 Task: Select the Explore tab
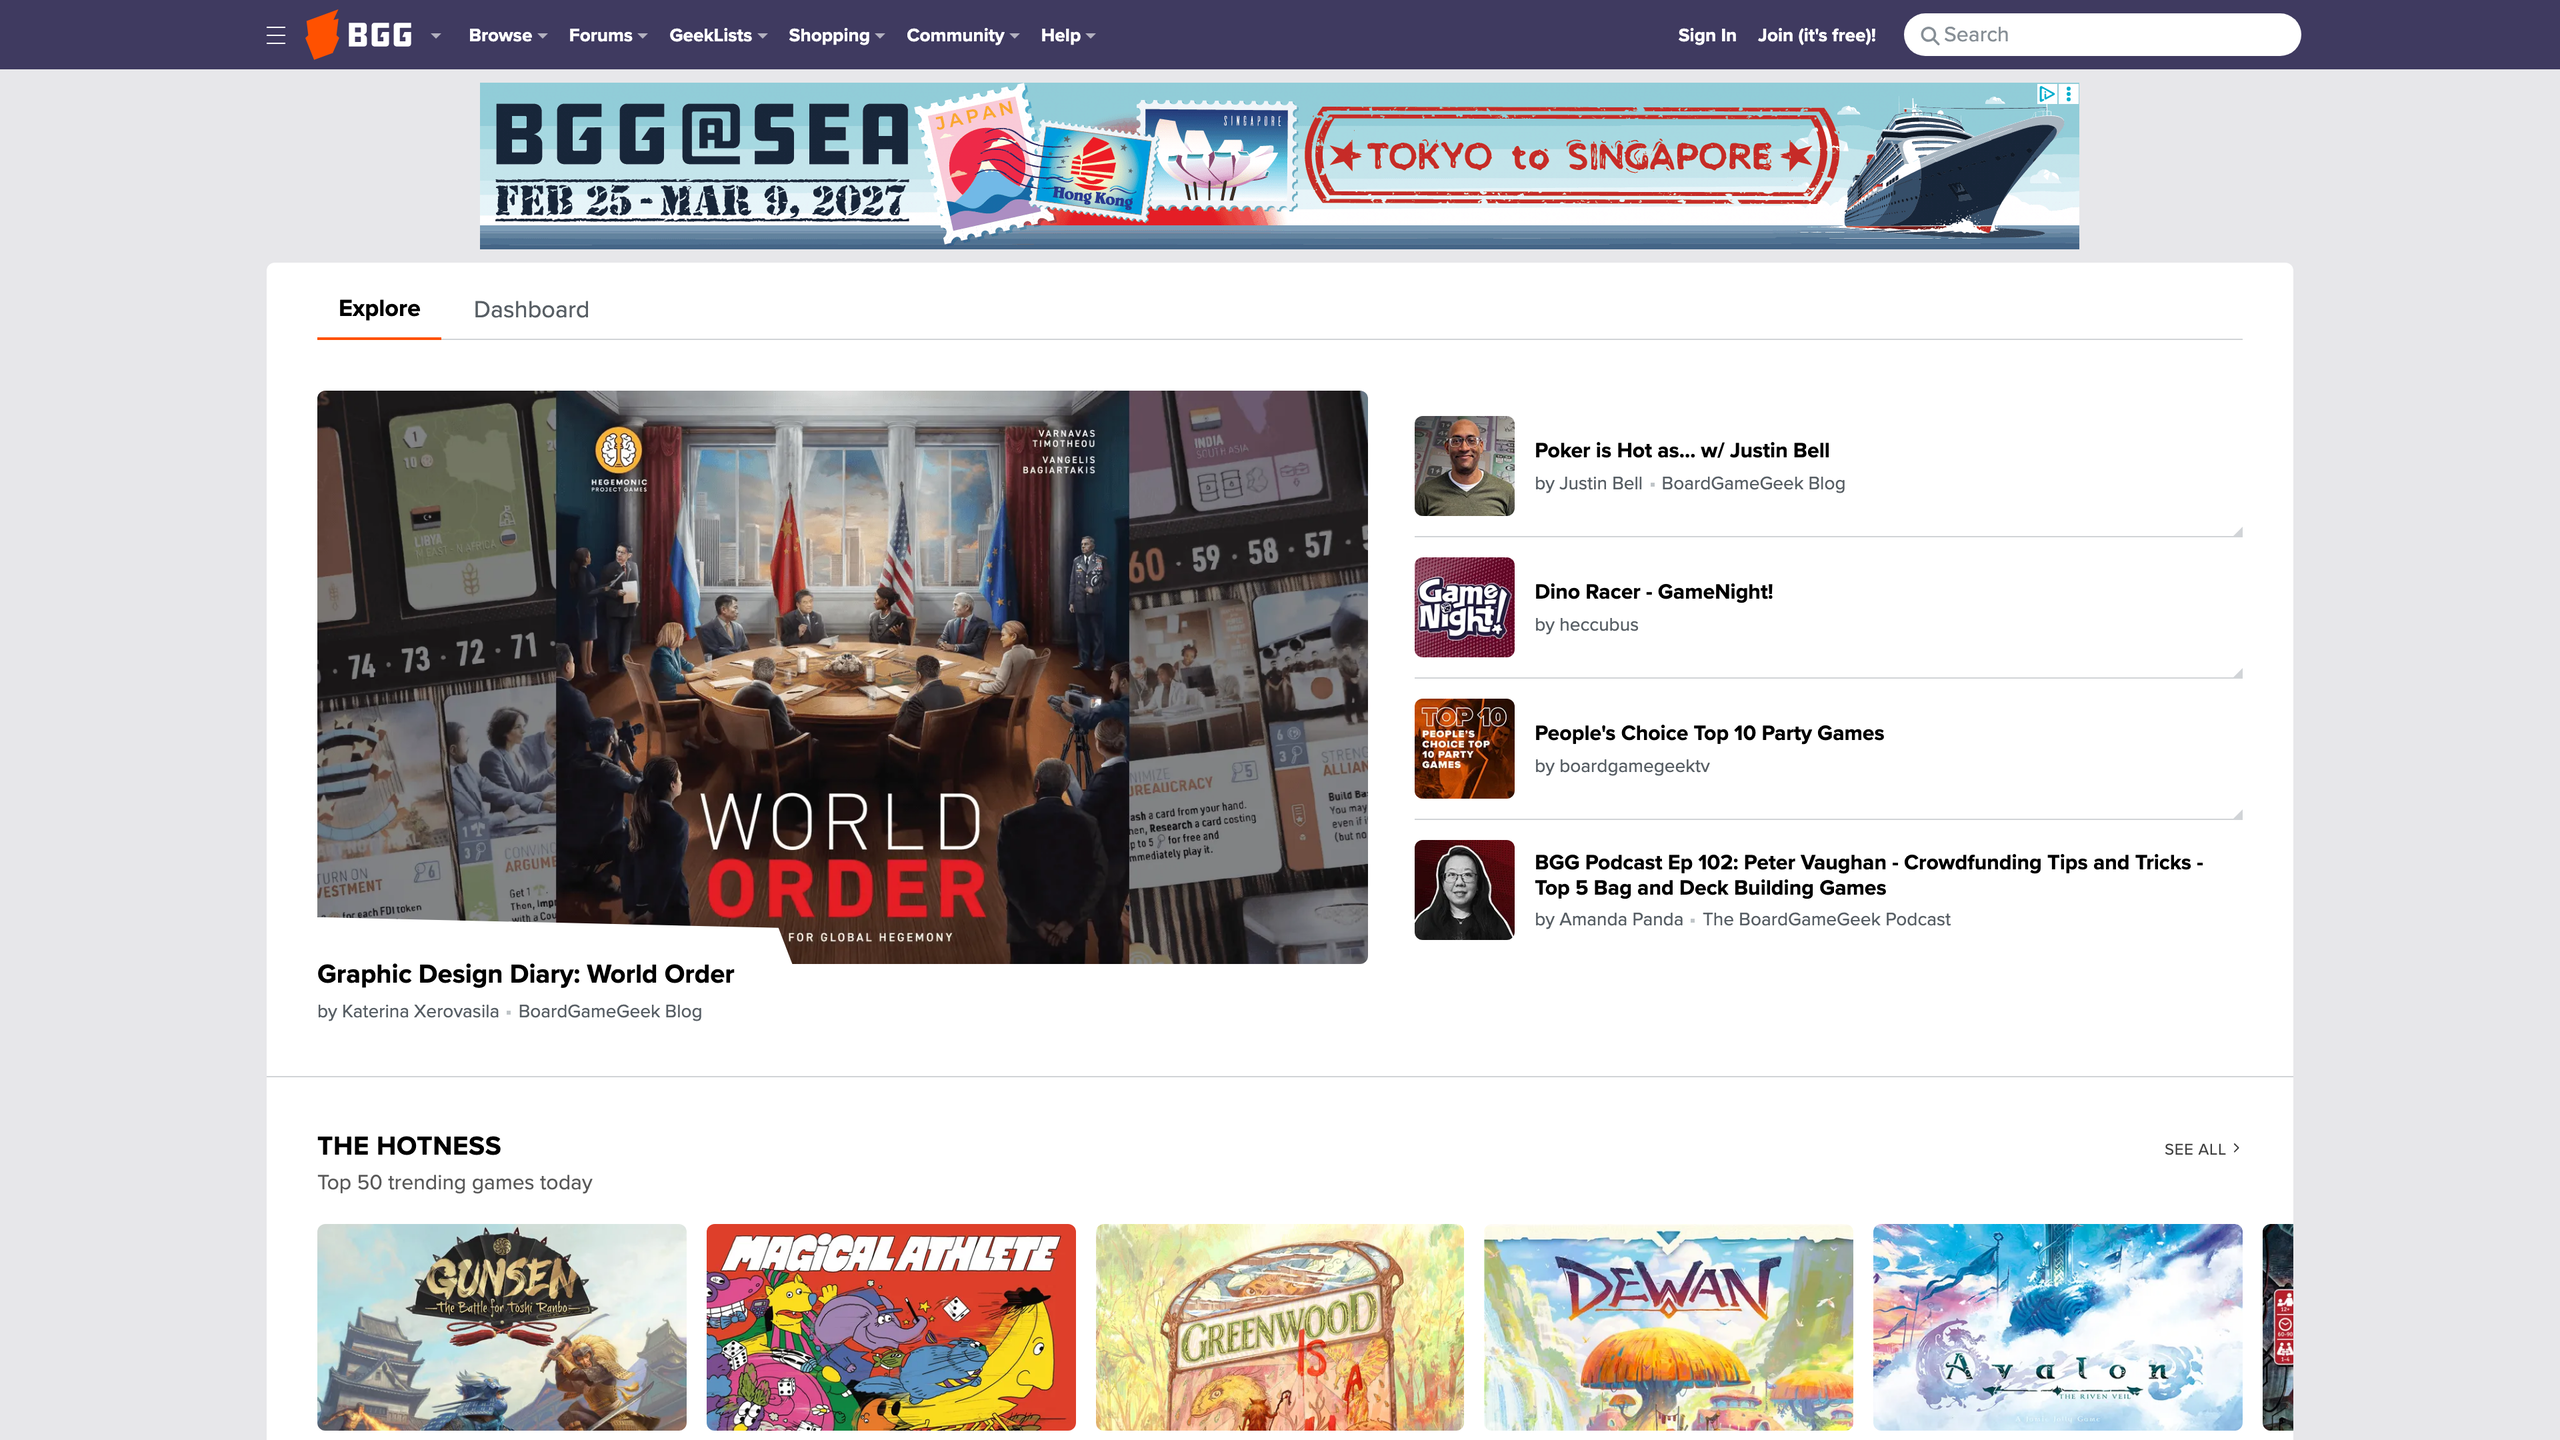(x=379, y=309)
